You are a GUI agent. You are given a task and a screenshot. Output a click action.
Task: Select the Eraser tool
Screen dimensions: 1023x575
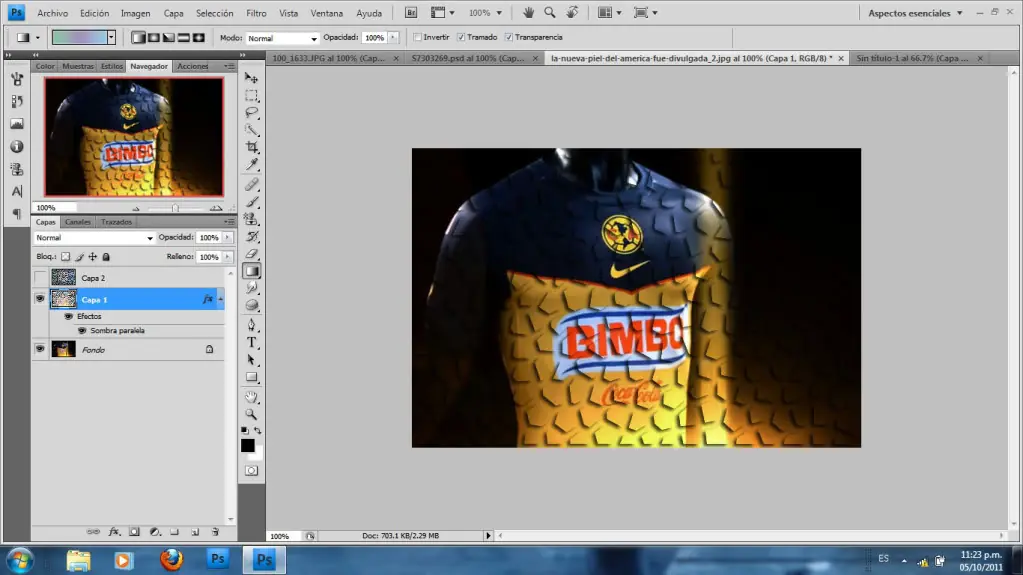point(251,254)
